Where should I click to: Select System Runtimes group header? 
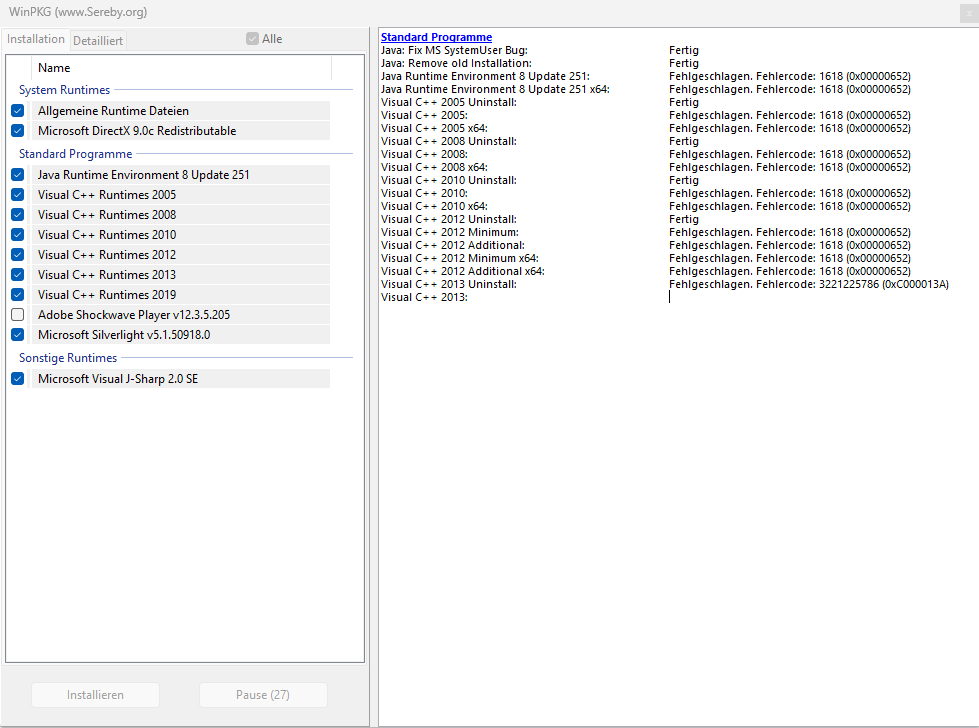point(64,90)
